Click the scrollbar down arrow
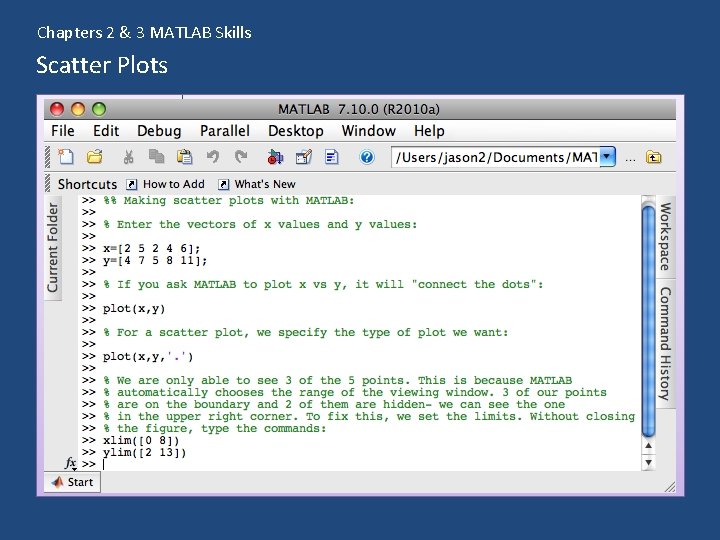 [x=648, y=462]
